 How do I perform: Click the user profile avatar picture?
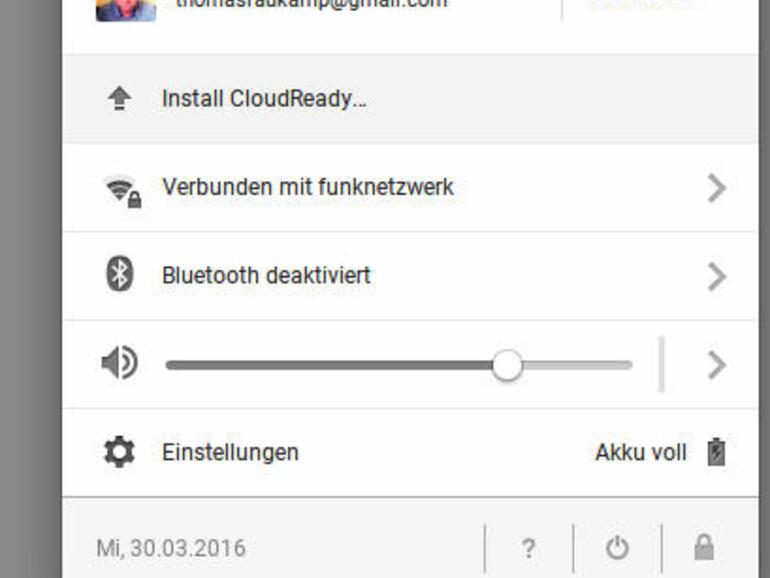[126, 10]
